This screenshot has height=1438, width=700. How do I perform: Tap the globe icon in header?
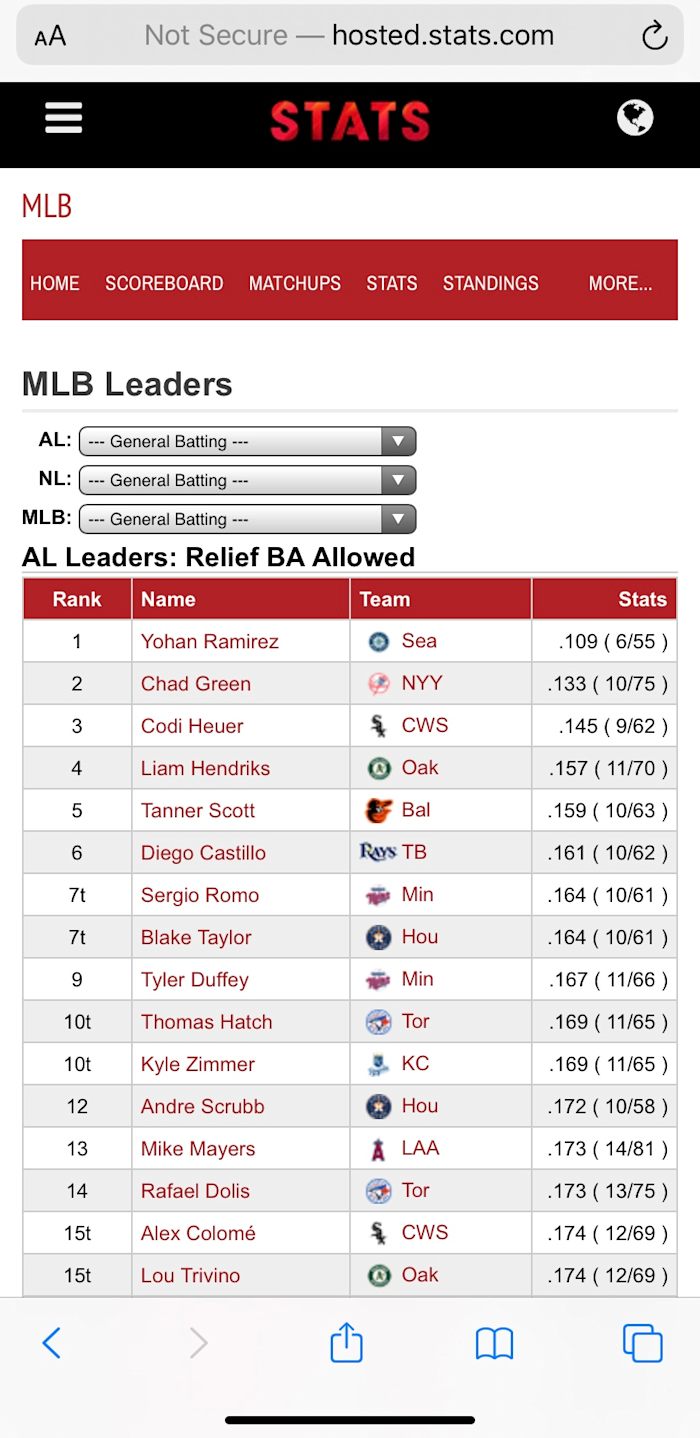pos(635,118)
